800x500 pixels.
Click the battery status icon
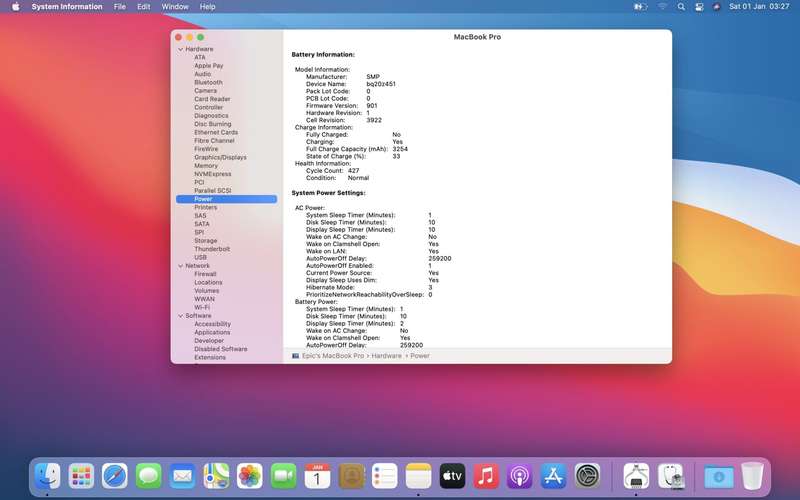pos(640,7)
